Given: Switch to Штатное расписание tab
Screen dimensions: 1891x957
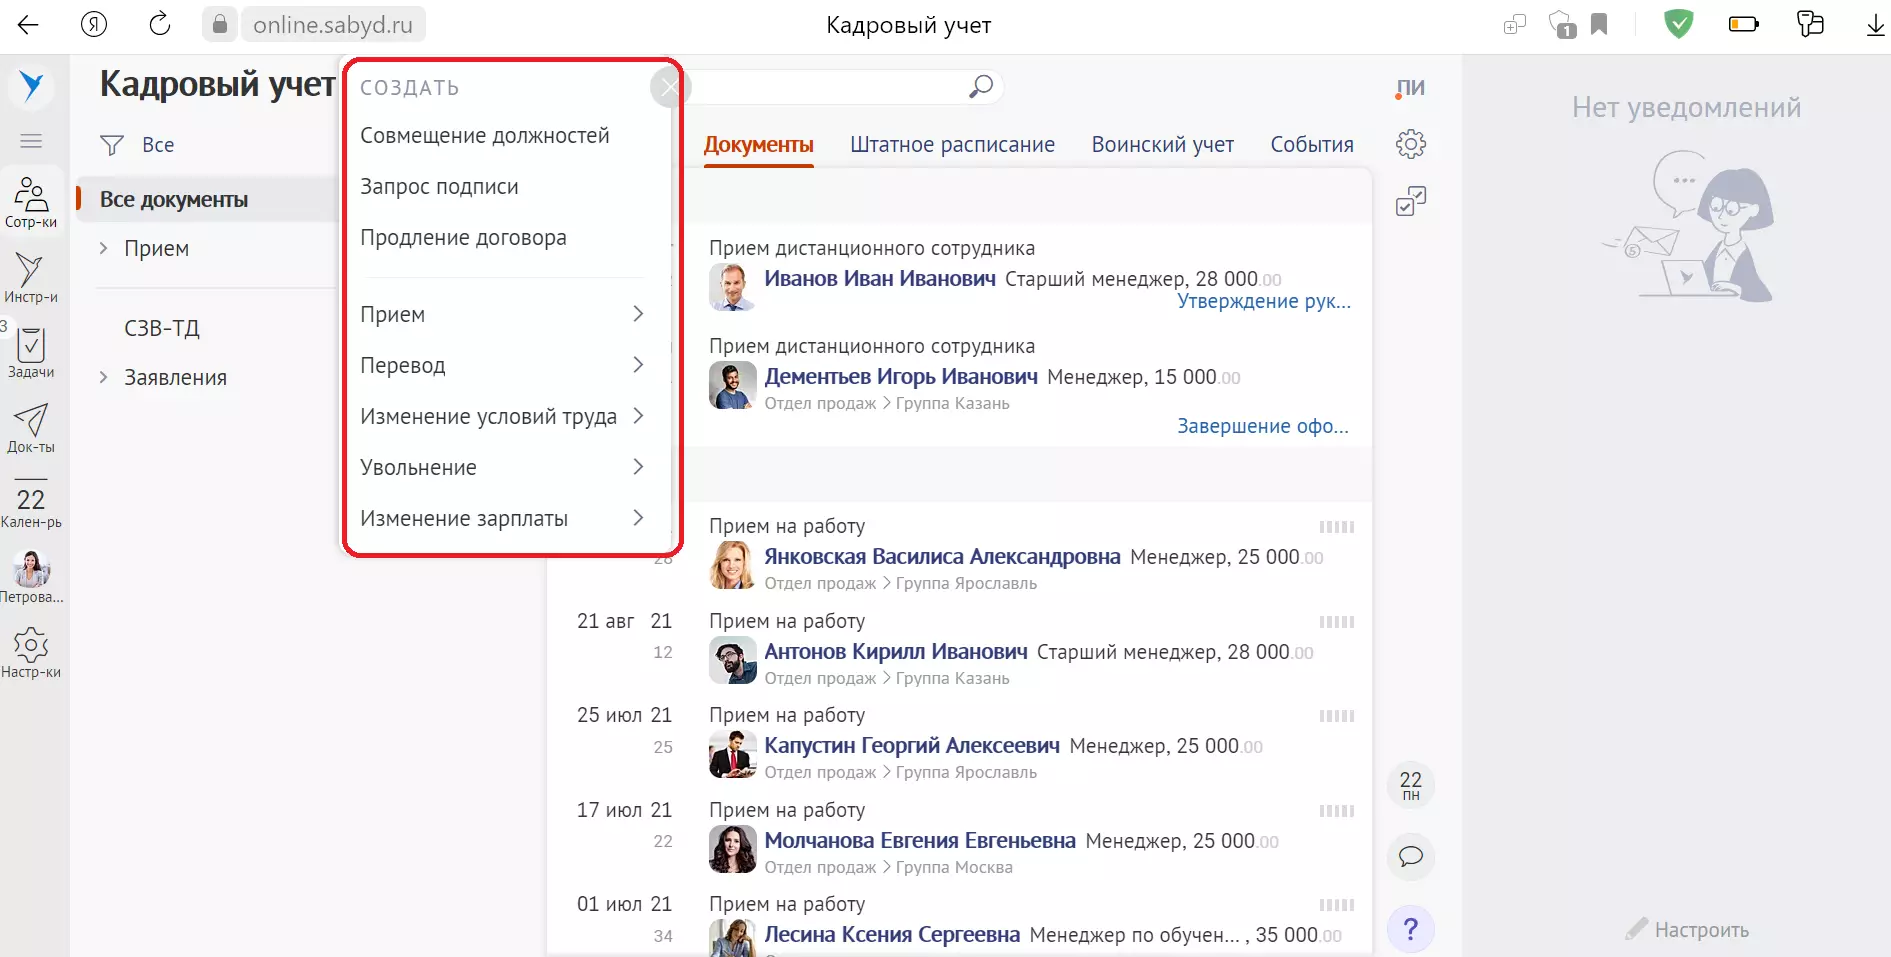Looking at the screenshot, I should coord(952,145).
